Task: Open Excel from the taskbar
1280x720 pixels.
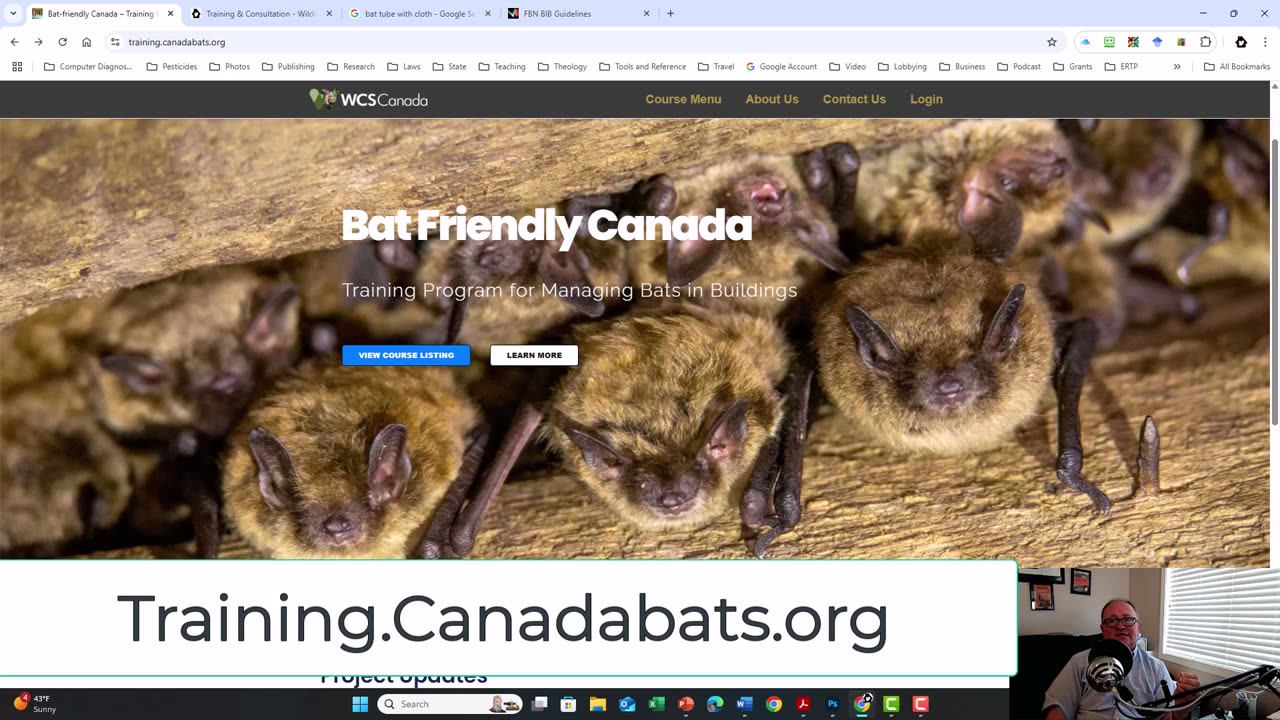Action: coord(656,704)
